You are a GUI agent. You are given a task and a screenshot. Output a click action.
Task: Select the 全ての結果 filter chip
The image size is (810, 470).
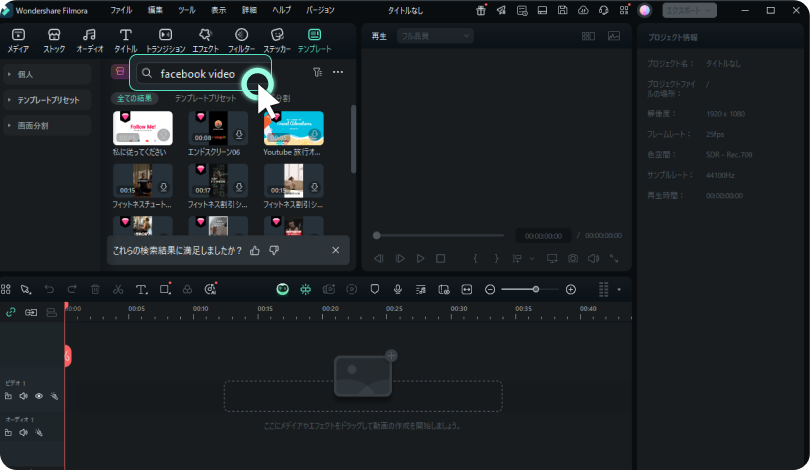pyautogui.click(x=134, y=98)
